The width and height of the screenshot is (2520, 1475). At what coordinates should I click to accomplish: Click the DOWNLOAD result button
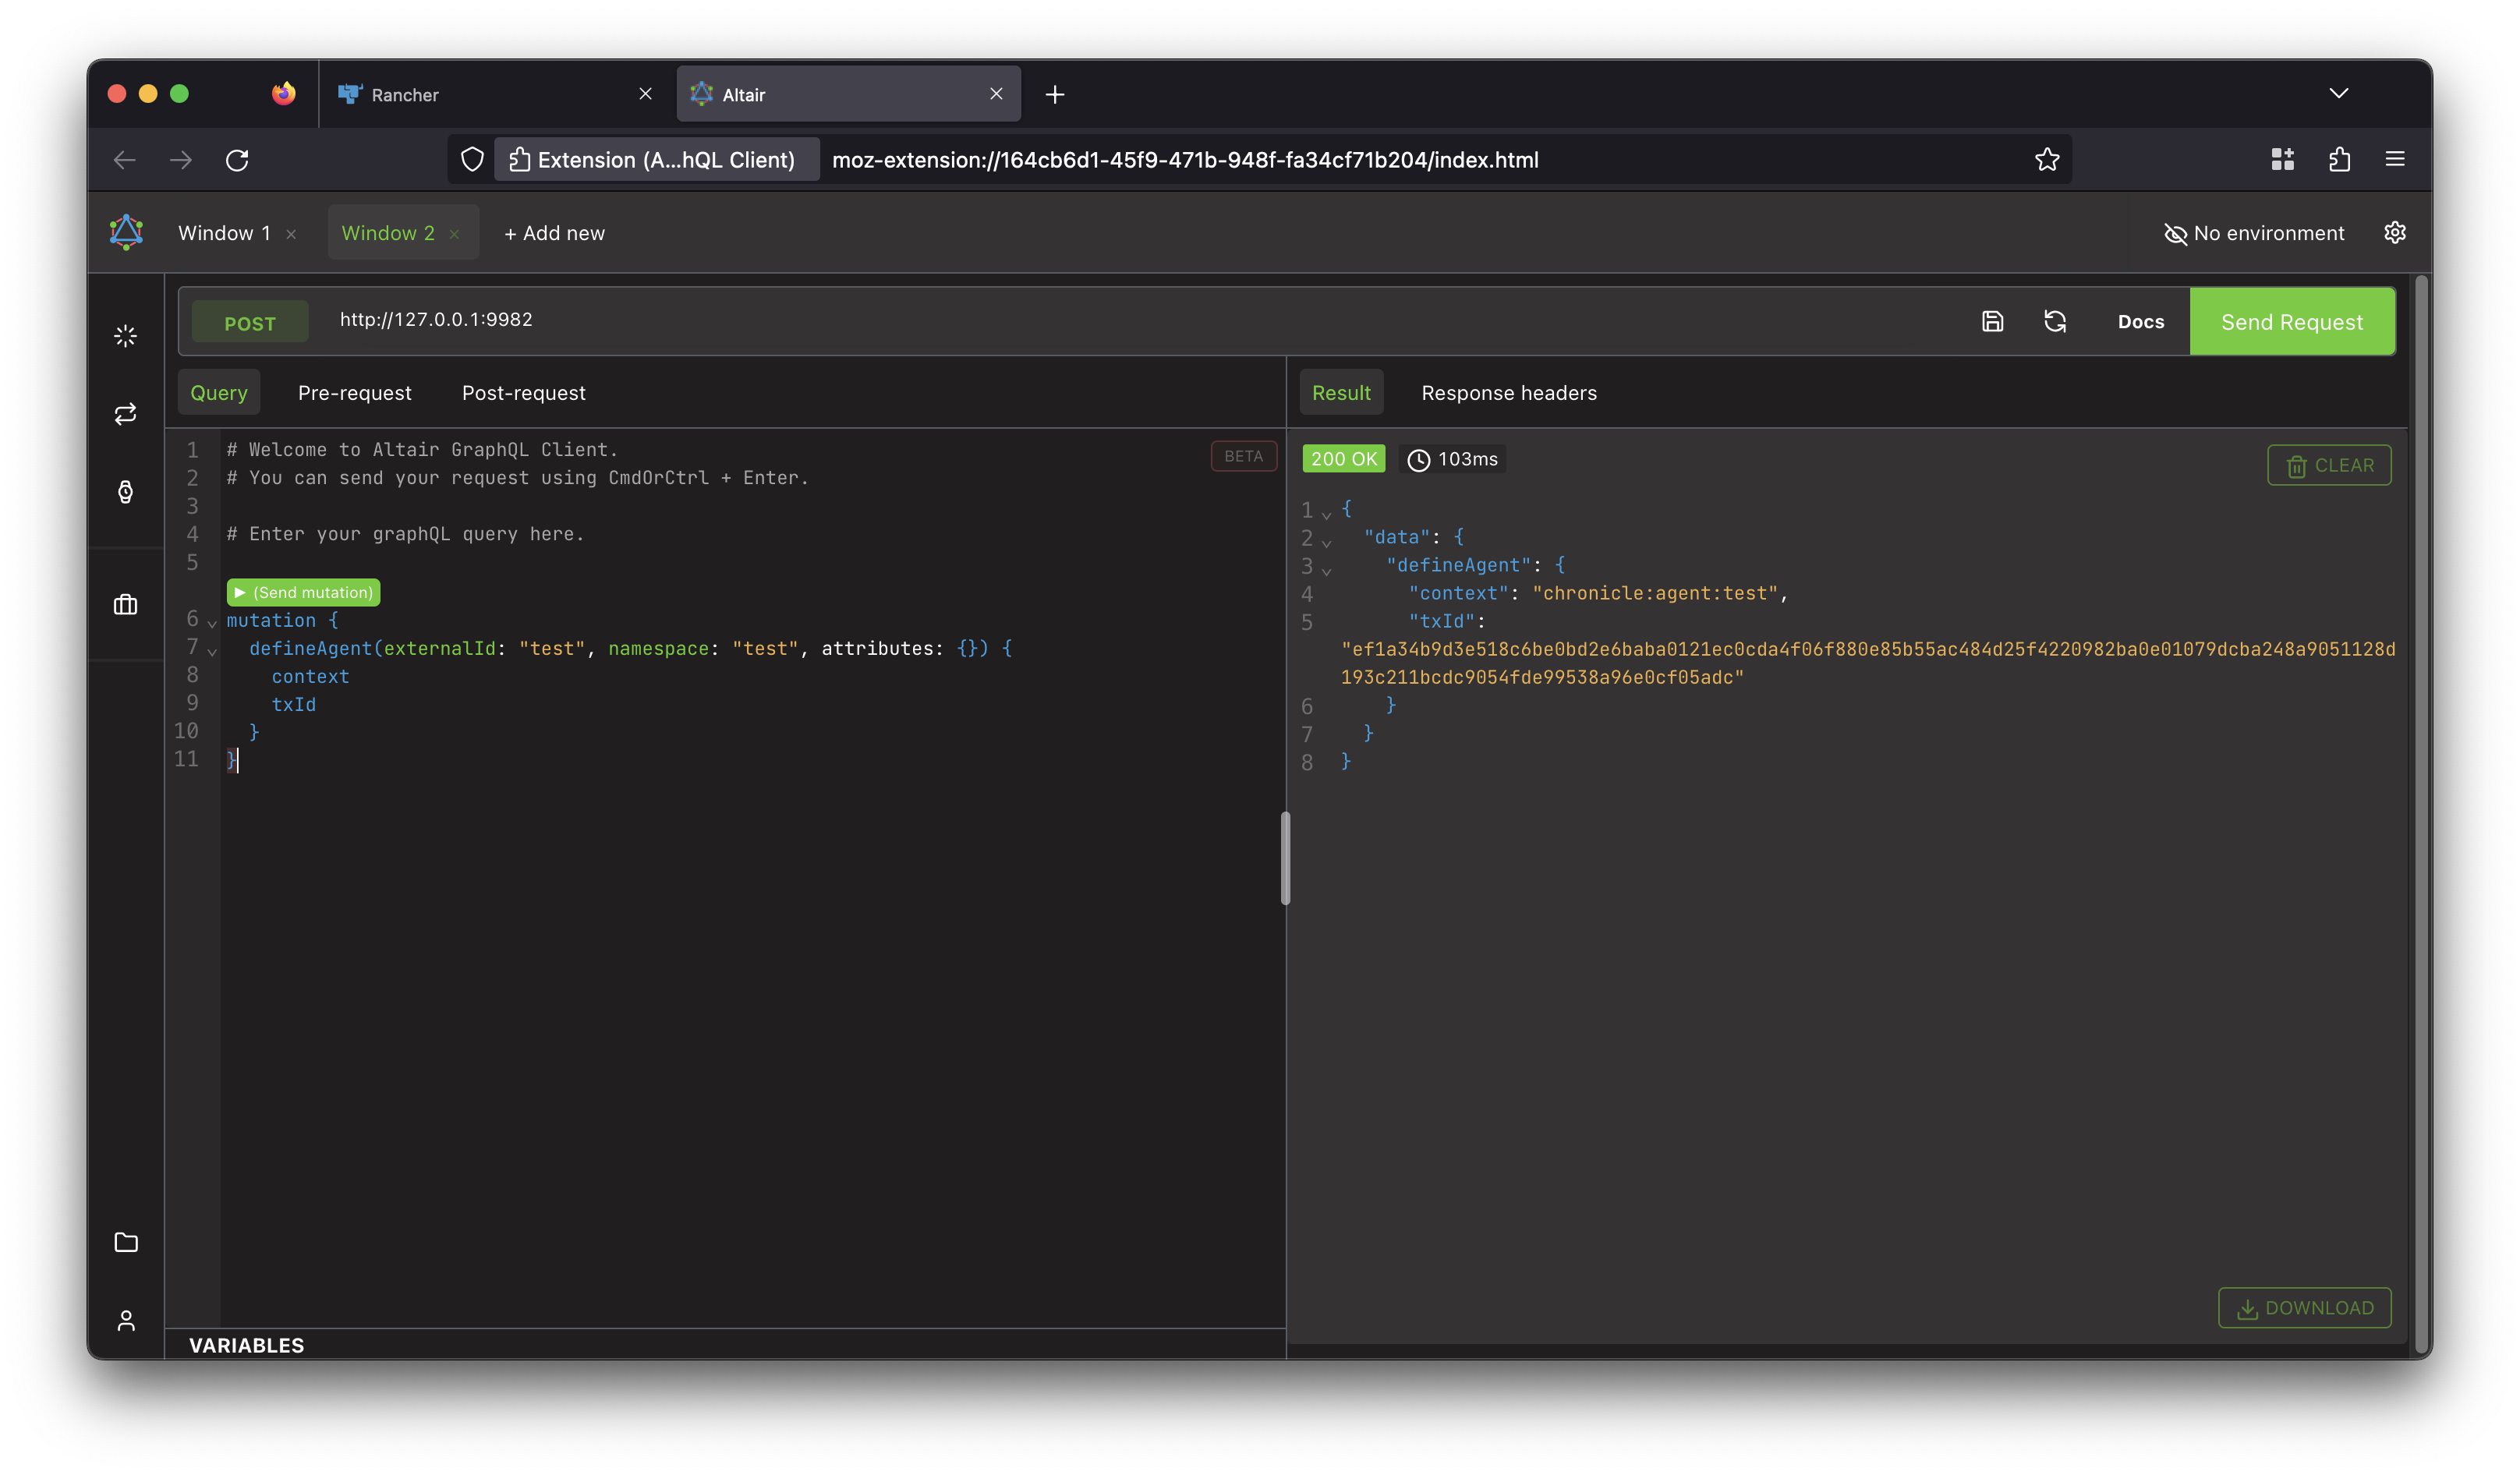tap(2306, 1307)
